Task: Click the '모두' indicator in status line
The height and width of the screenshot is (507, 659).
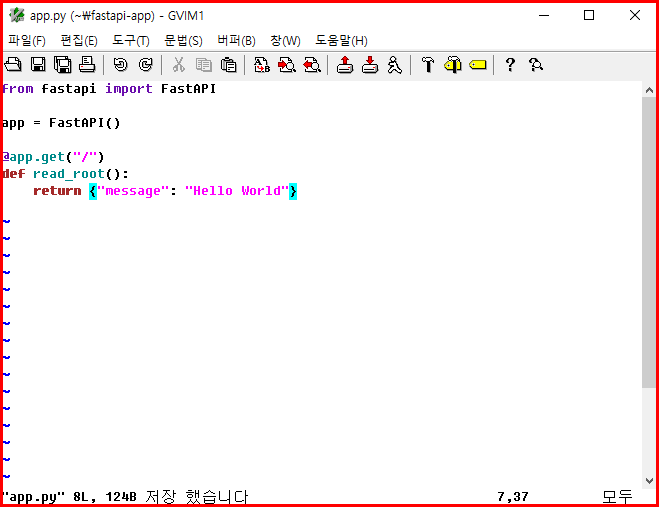Action: click(x=617, y=496)
